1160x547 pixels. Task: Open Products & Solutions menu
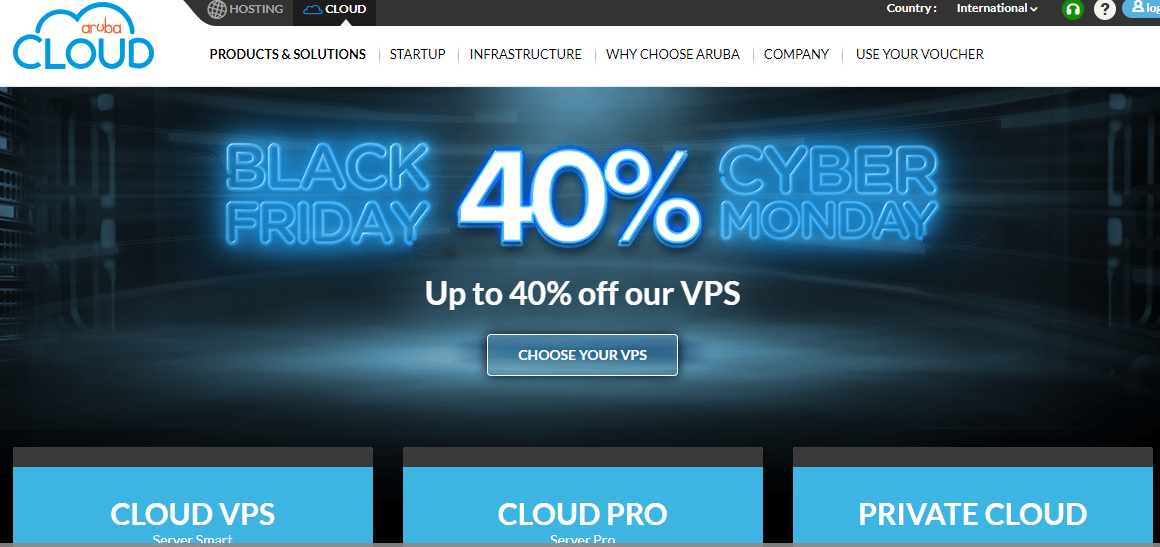tap(288, 54)
